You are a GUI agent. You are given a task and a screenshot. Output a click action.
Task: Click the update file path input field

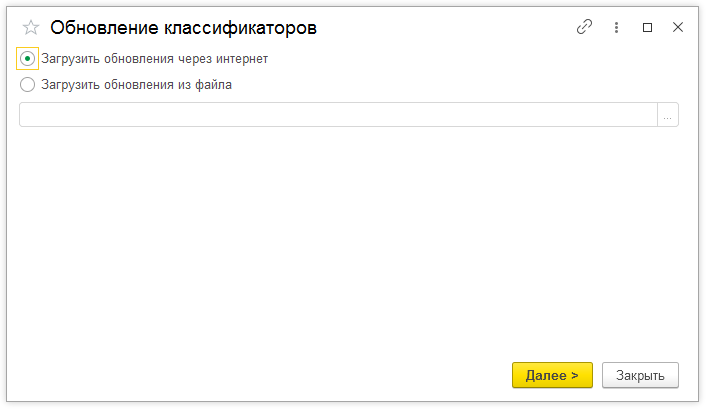(x=337, y=115)
